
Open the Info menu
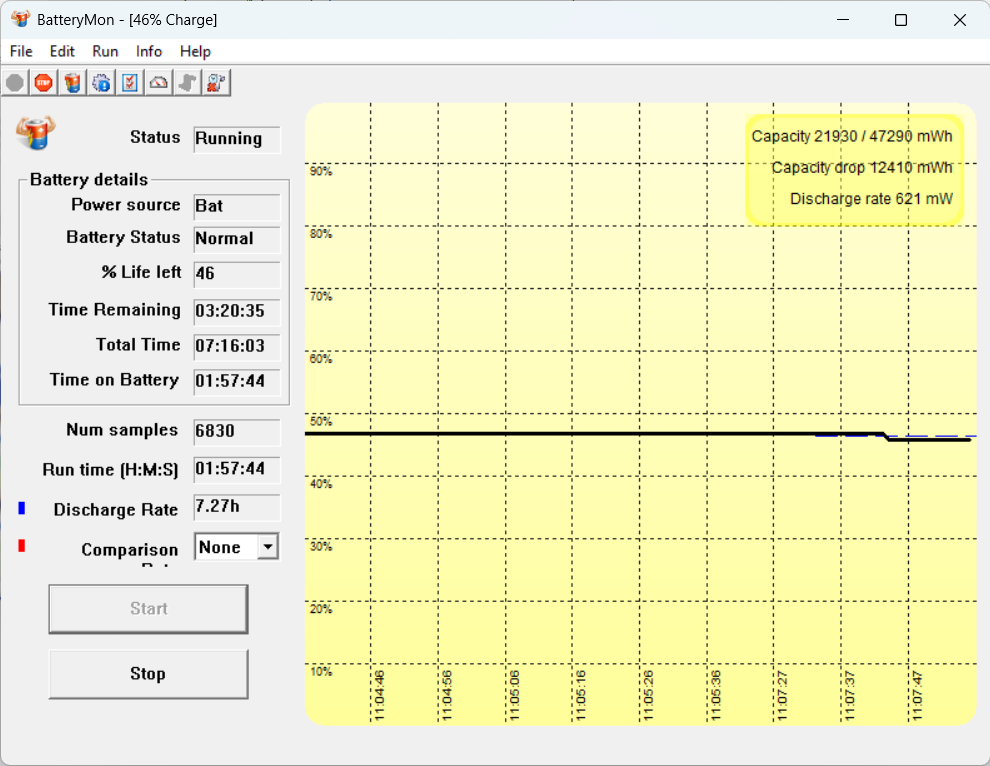pyautogui.click(x=148, y=51)
